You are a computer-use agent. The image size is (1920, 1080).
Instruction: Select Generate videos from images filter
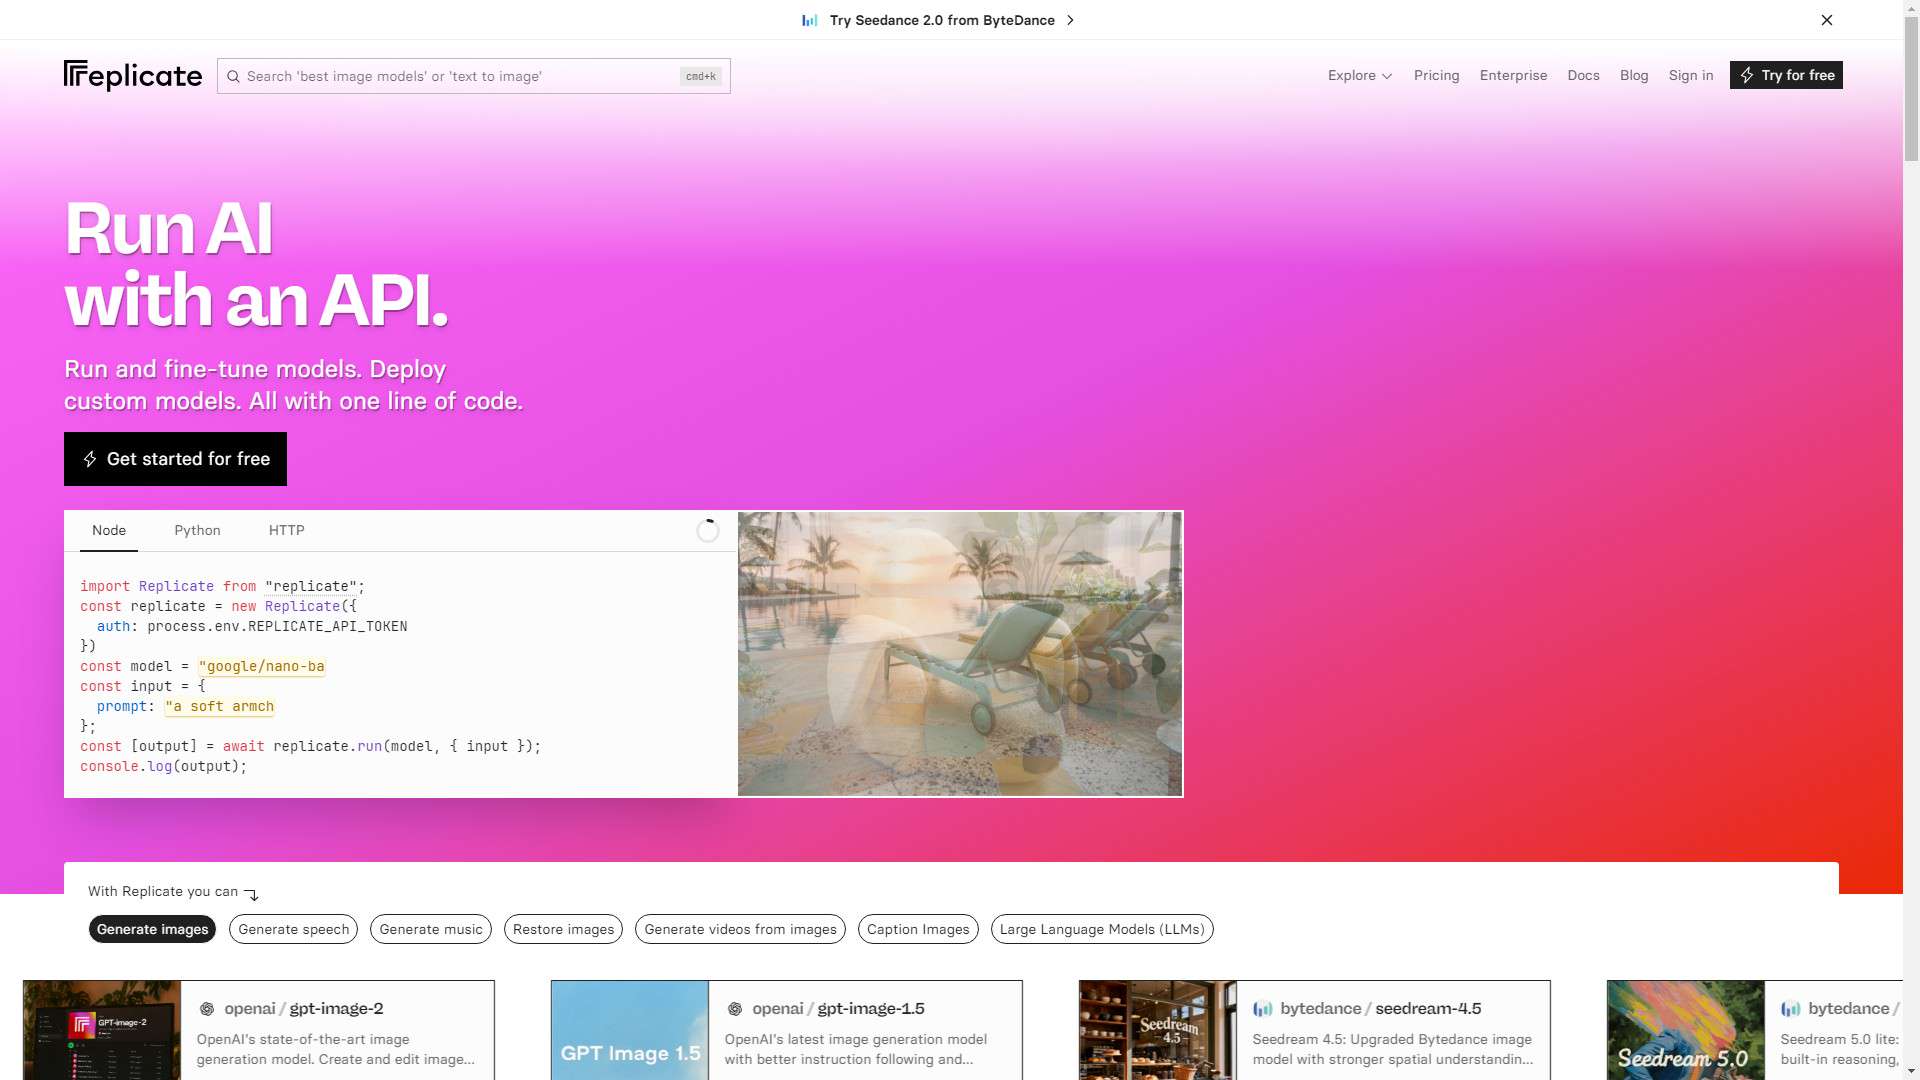[x=740, y=929]
